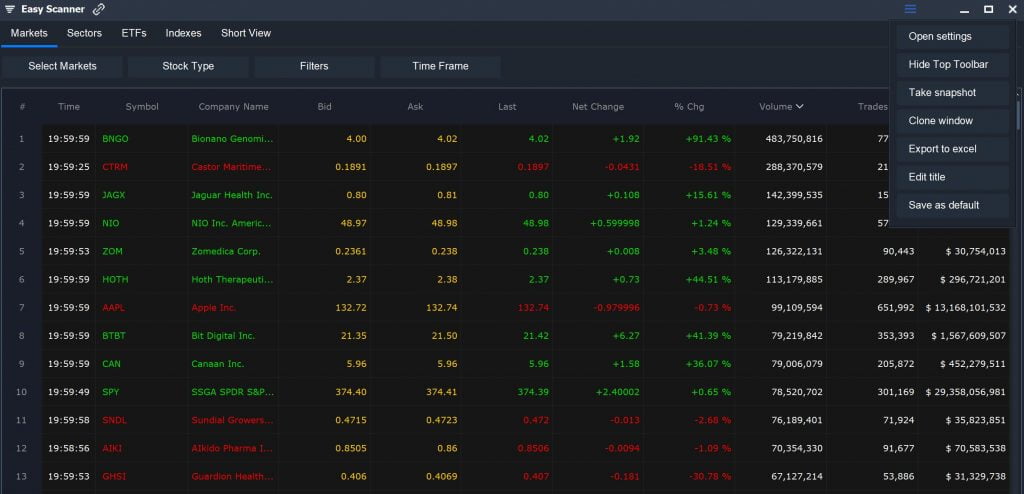The width and height of the screenshot is (1024, 494).
Task: Switch to the Sectors tab
Action: click(84, 33)
